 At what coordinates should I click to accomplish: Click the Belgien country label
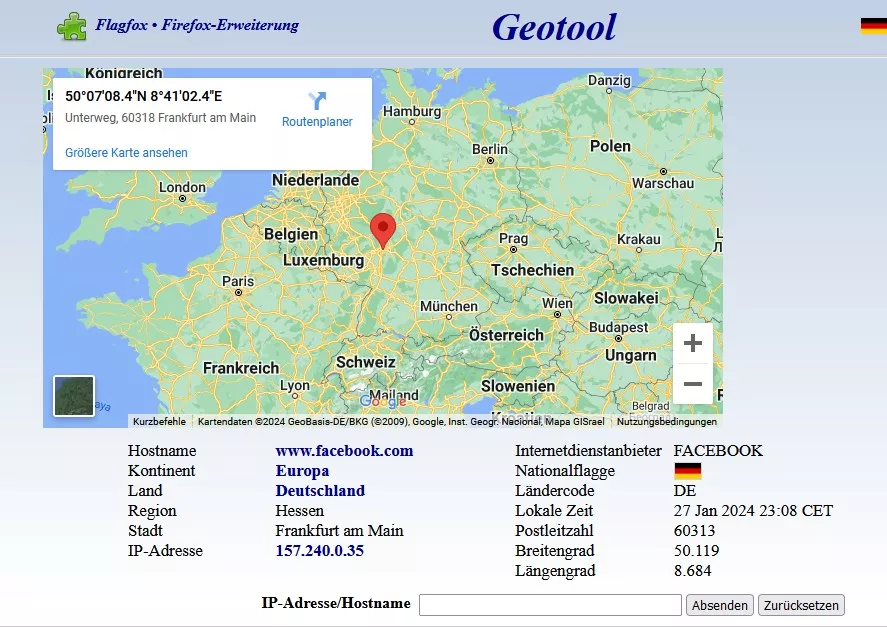[291, 234]
